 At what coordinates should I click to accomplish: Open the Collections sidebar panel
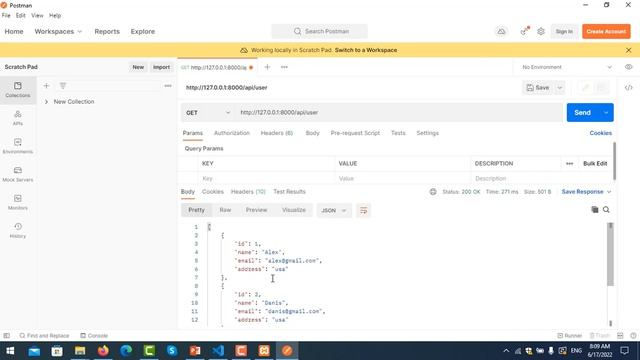pyautogui.click(x=18, y=90)
